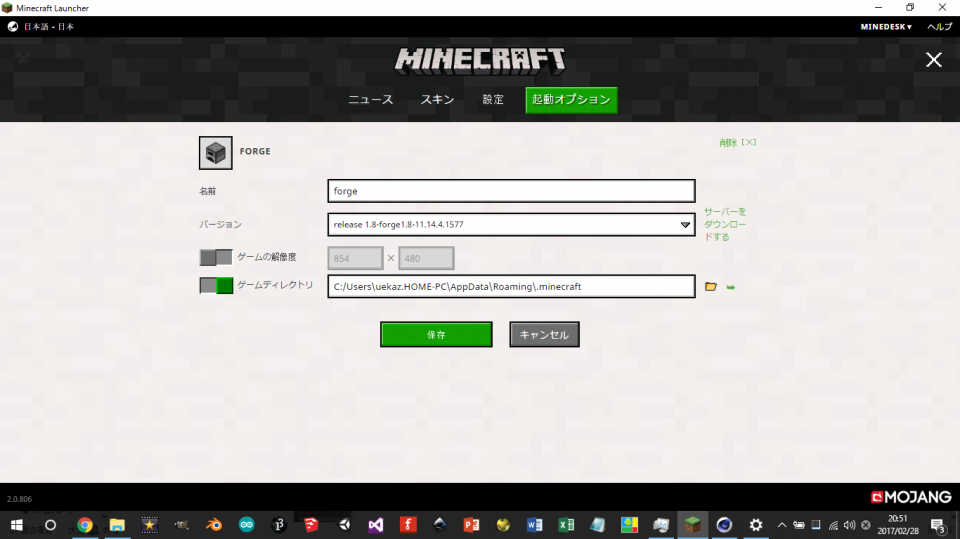960x539 pixels.
Task: Click green arrow to open game directory
Action: pos(730,287)
